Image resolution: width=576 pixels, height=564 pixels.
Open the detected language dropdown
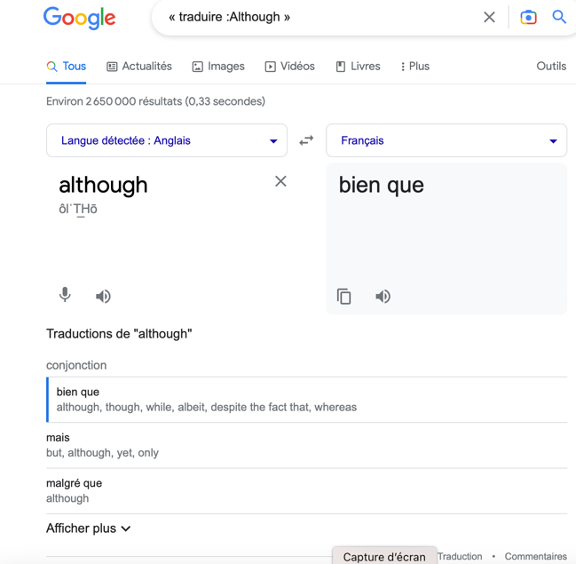click(x=167, y=140)
